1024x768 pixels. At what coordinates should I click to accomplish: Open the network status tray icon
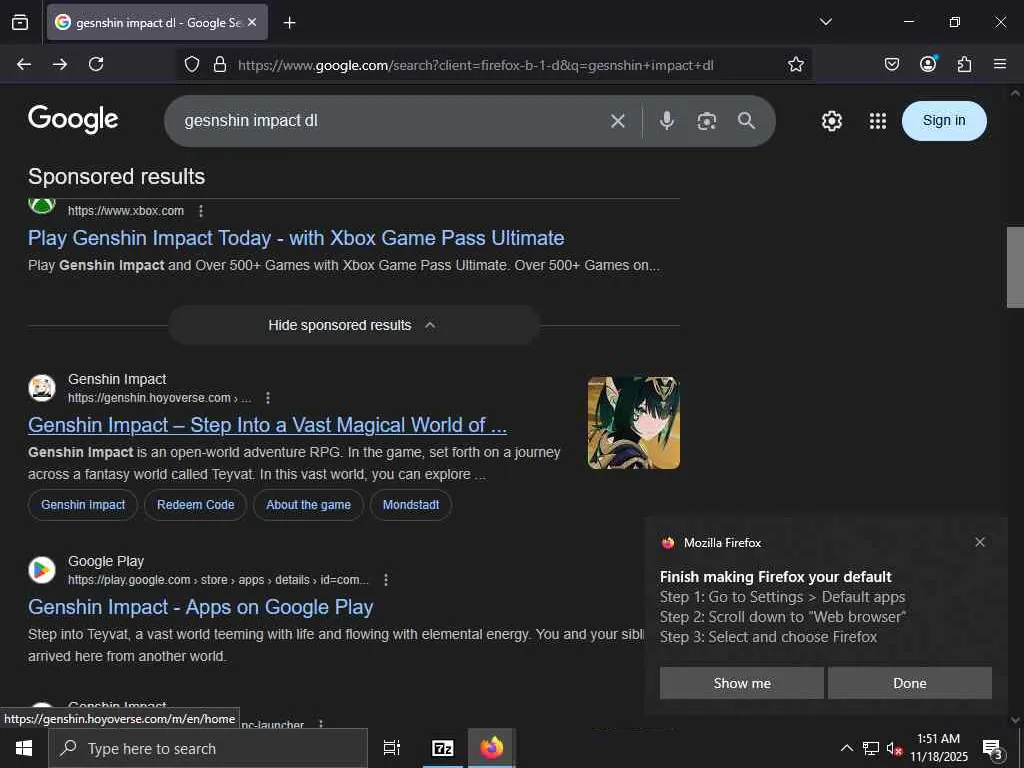(x=871, y=748)
